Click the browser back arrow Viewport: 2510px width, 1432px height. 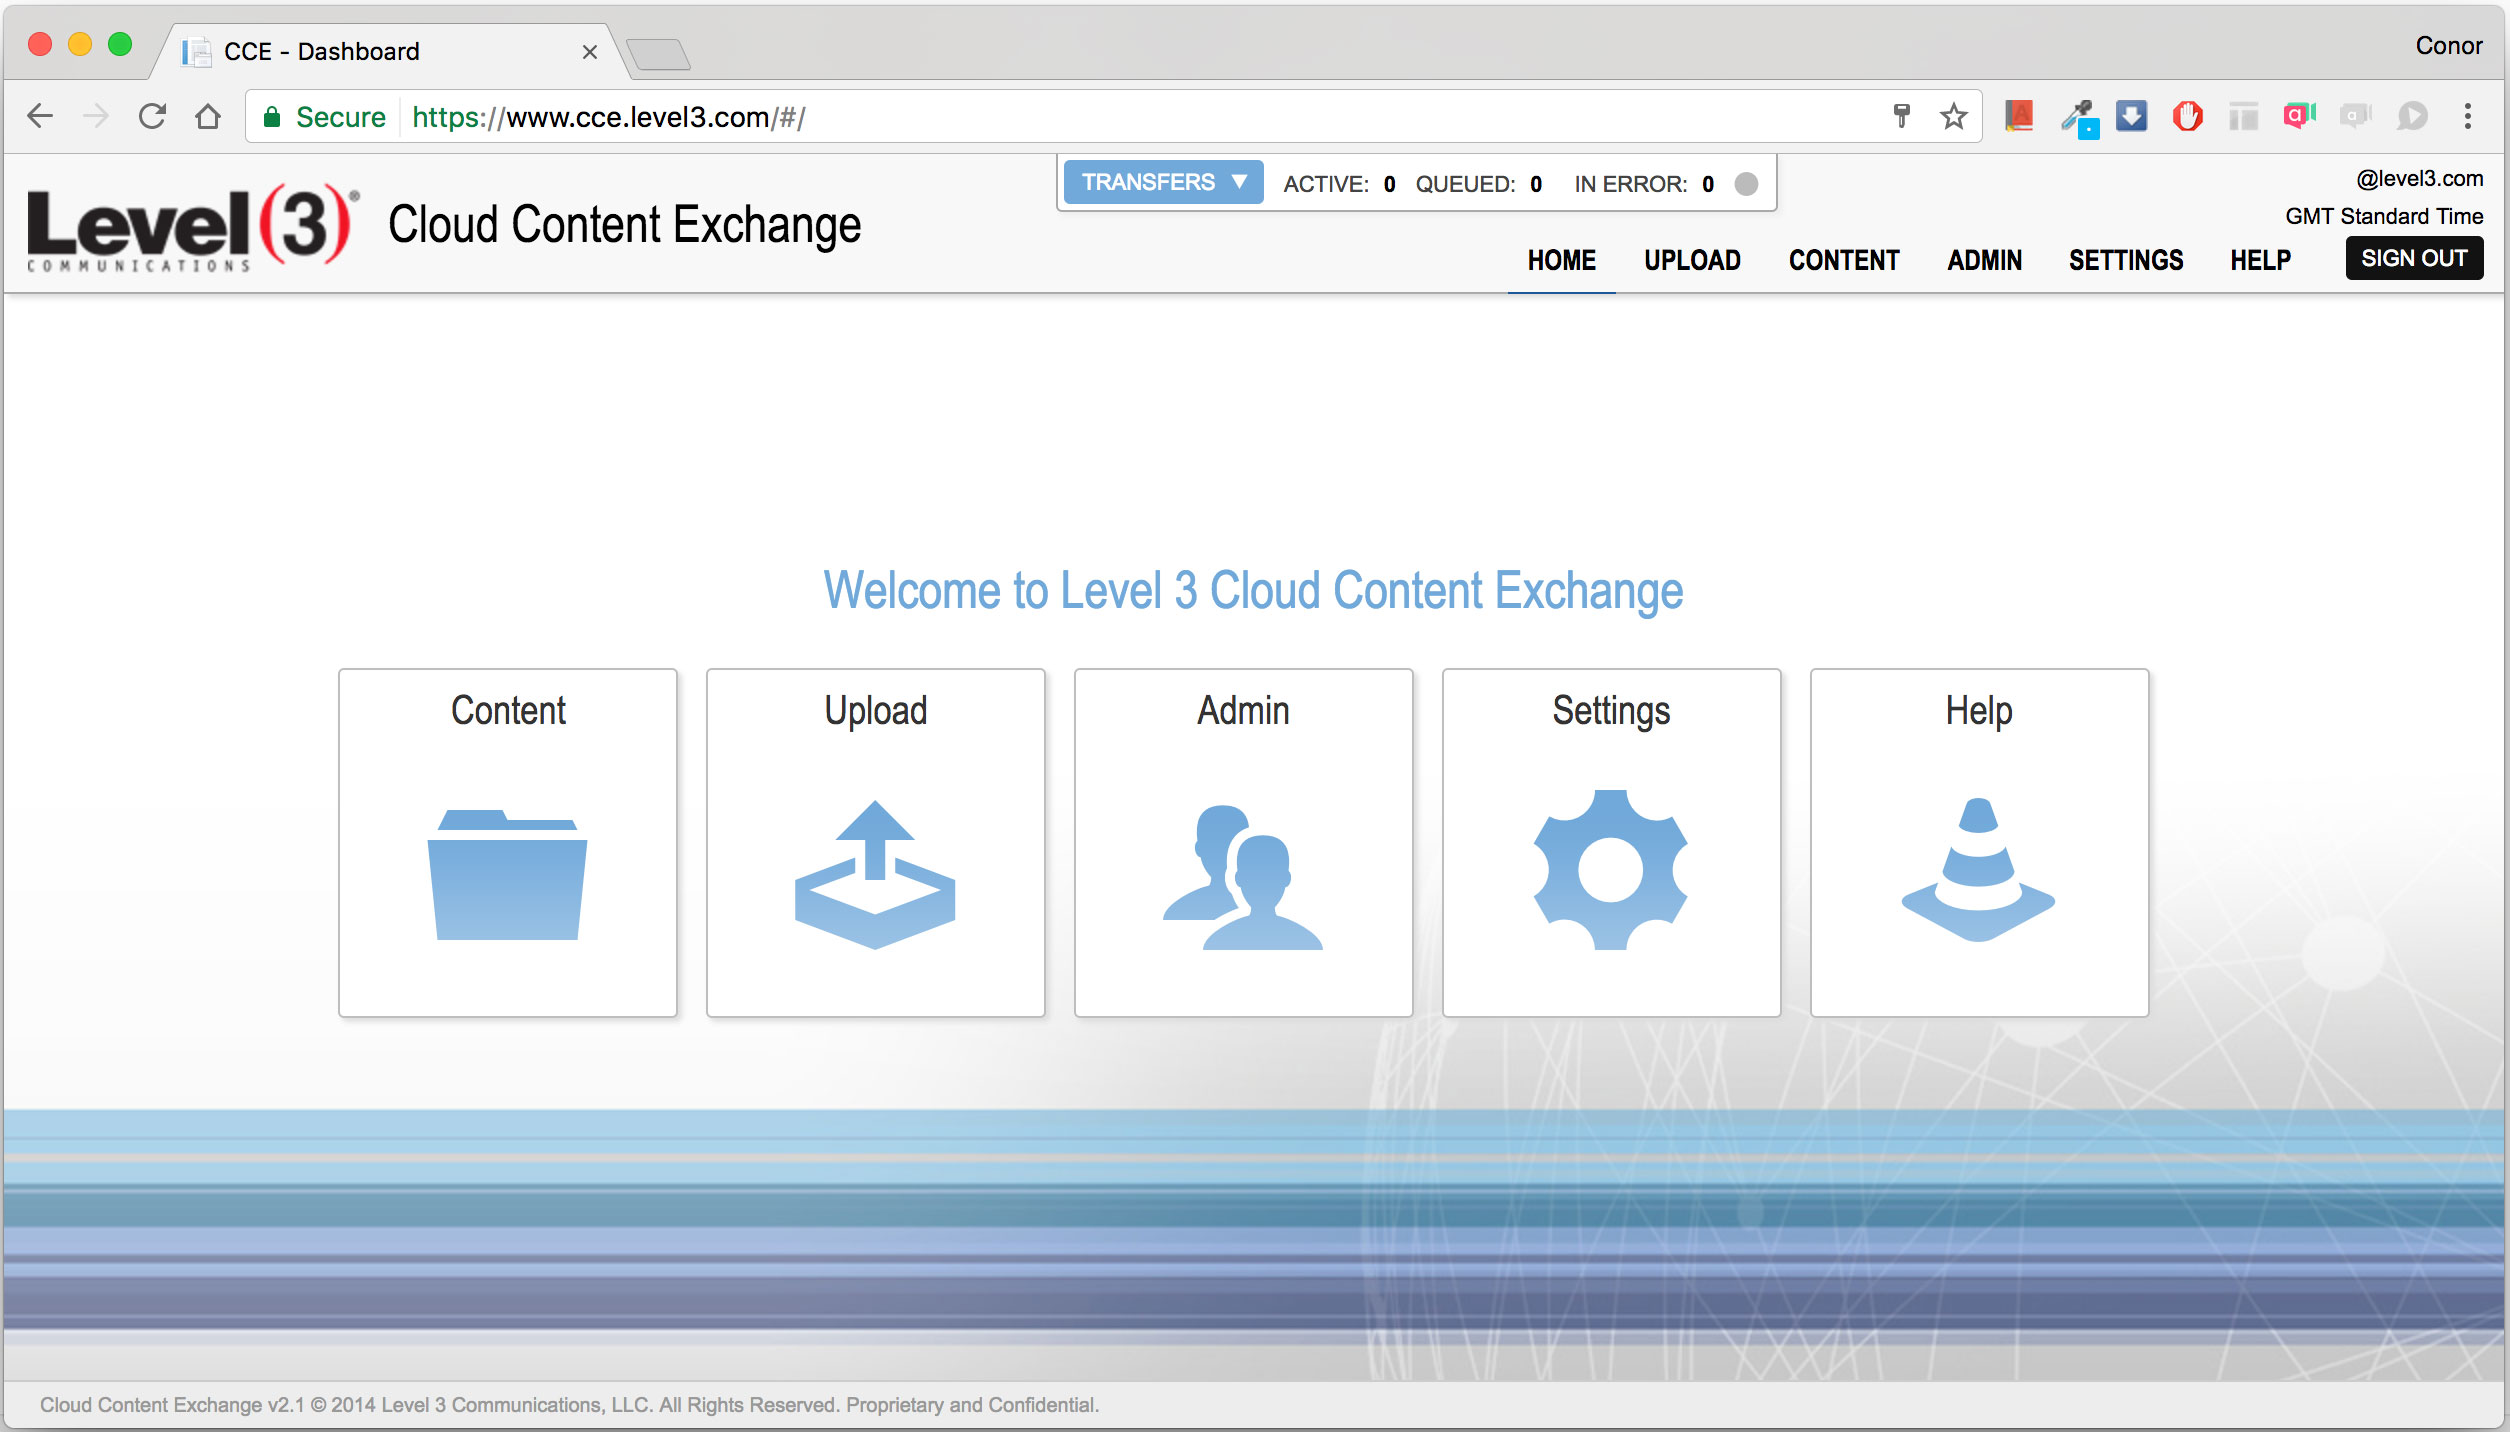[x=40, y=117]
